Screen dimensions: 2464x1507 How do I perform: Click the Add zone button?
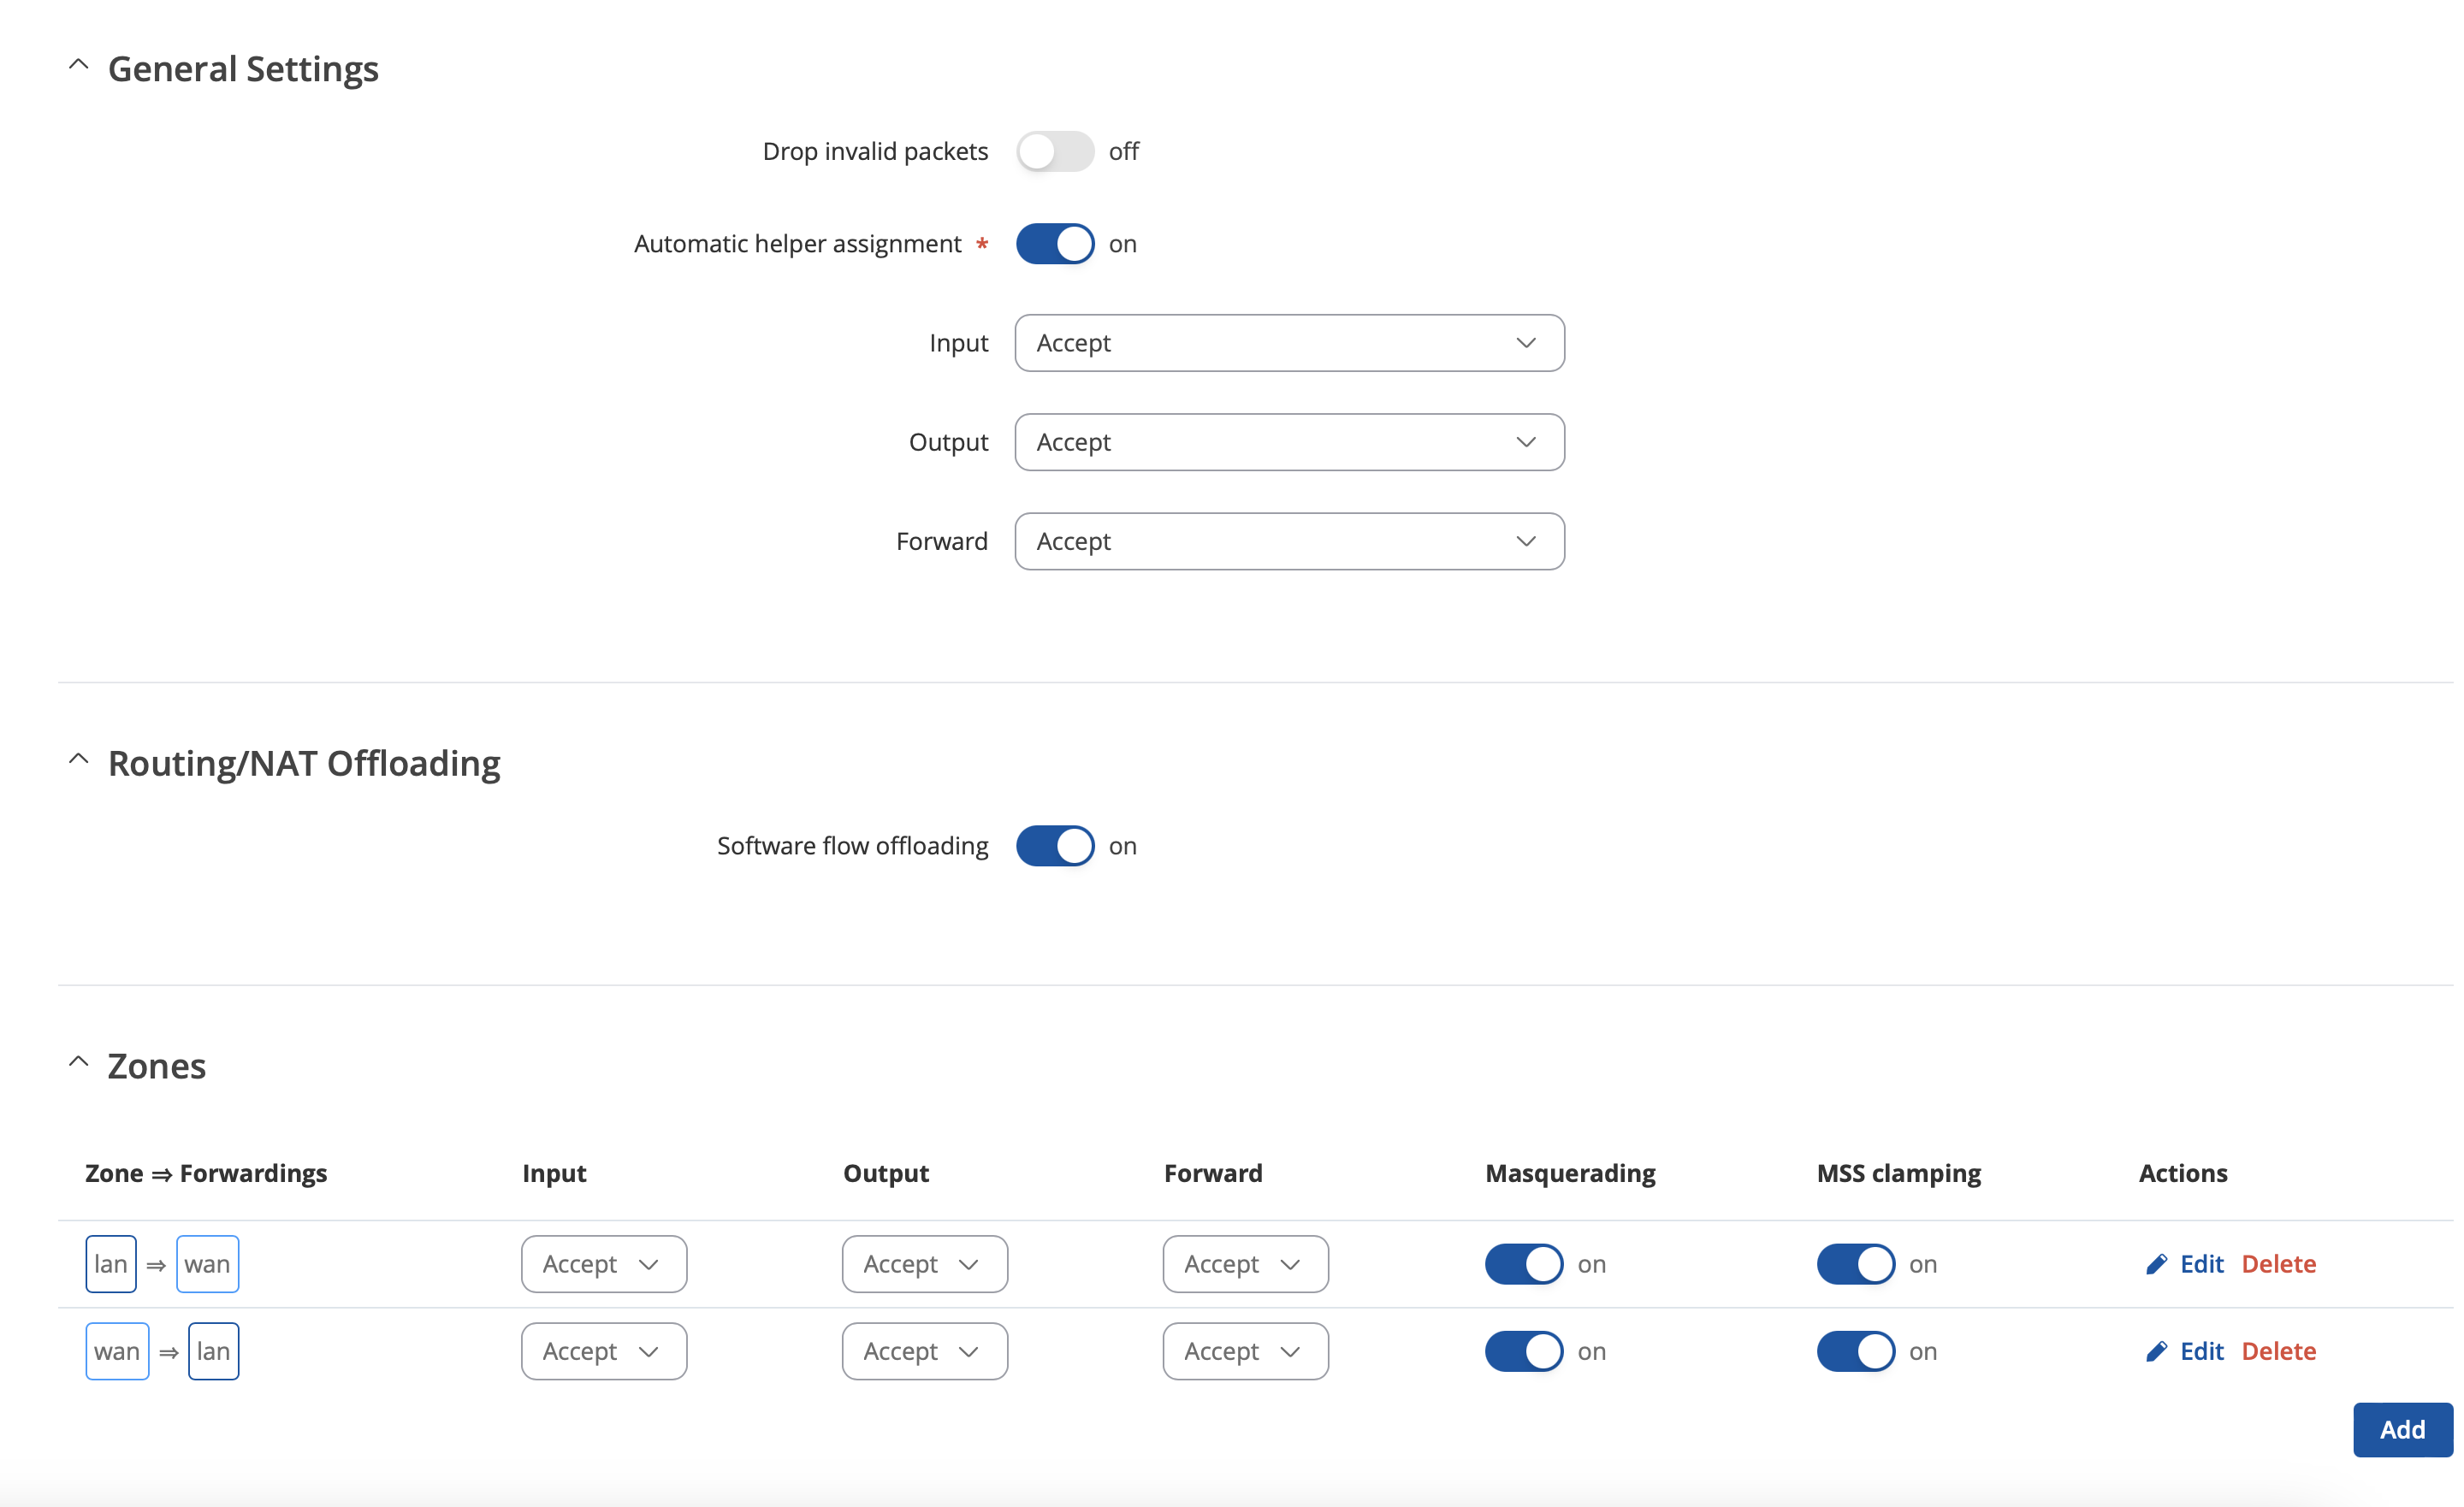(x=2402, y=1429)
